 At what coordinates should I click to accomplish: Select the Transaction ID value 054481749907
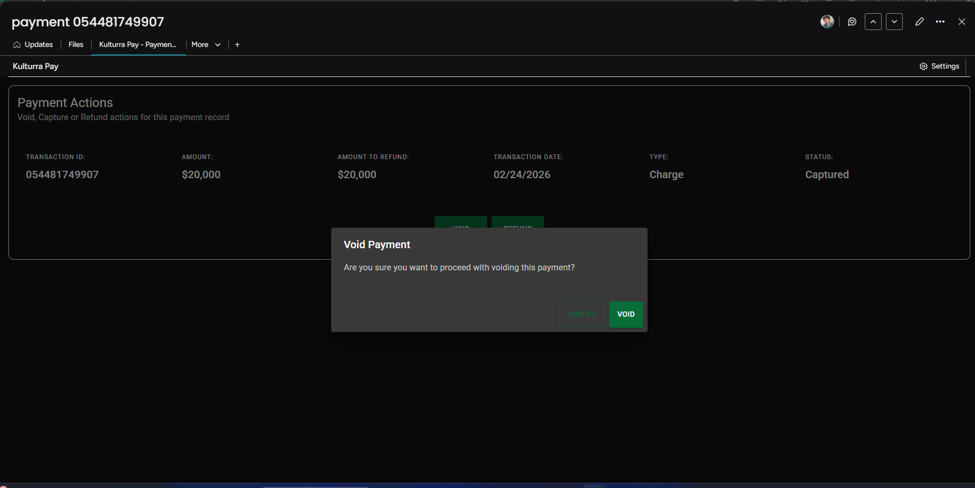pos(62,175)
